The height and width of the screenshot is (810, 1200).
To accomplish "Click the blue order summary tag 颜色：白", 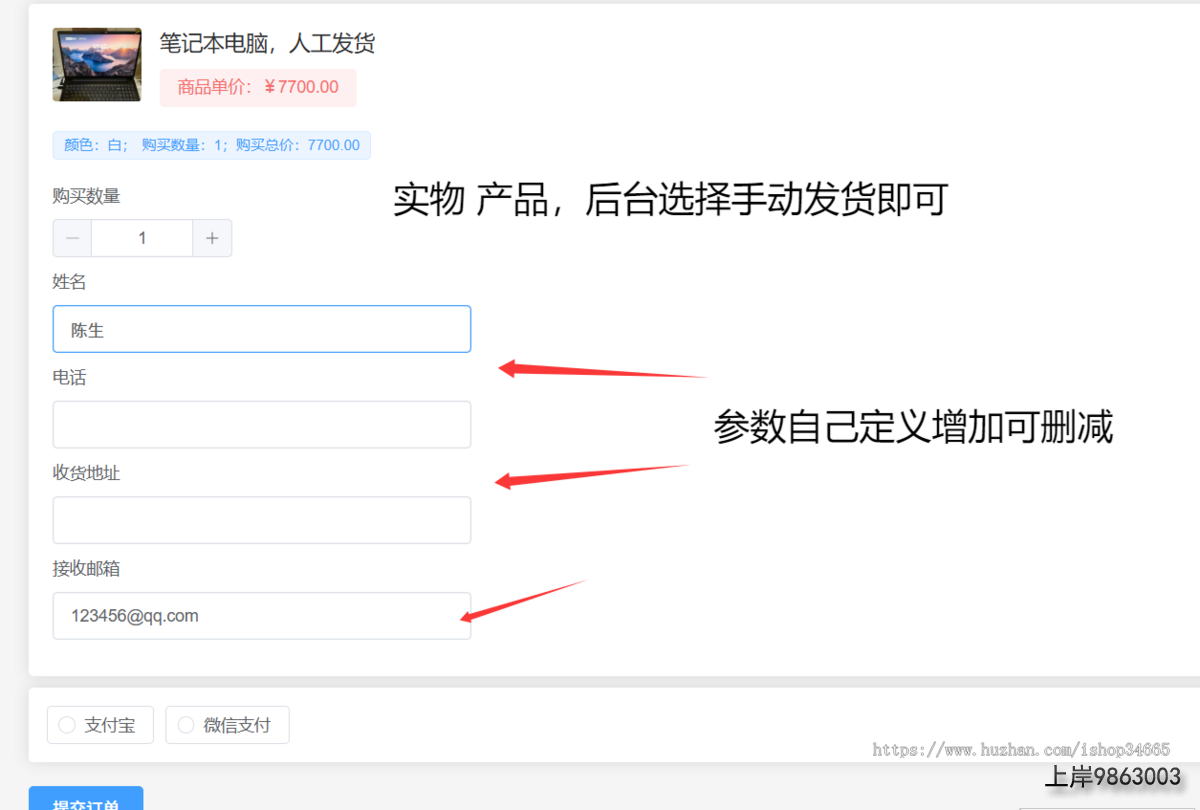I will [x=211, y=146].
